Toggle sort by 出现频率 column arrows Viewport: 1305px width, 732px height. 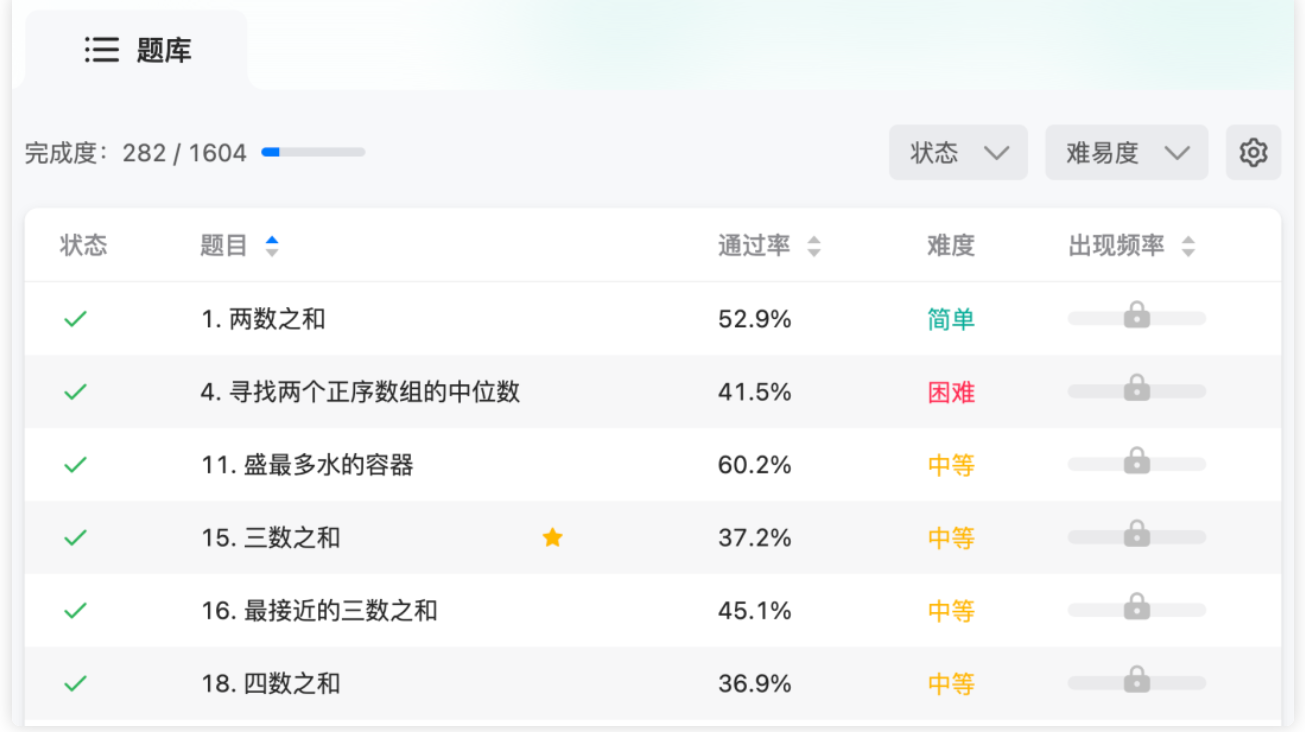tap(1188, 246)
